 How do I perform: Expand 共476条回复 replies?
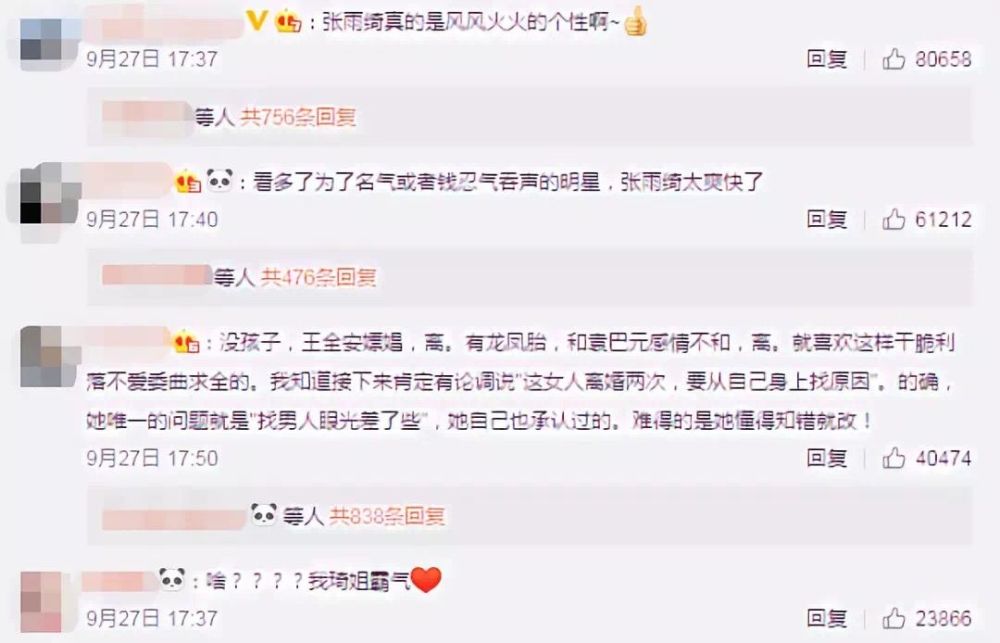318,277
